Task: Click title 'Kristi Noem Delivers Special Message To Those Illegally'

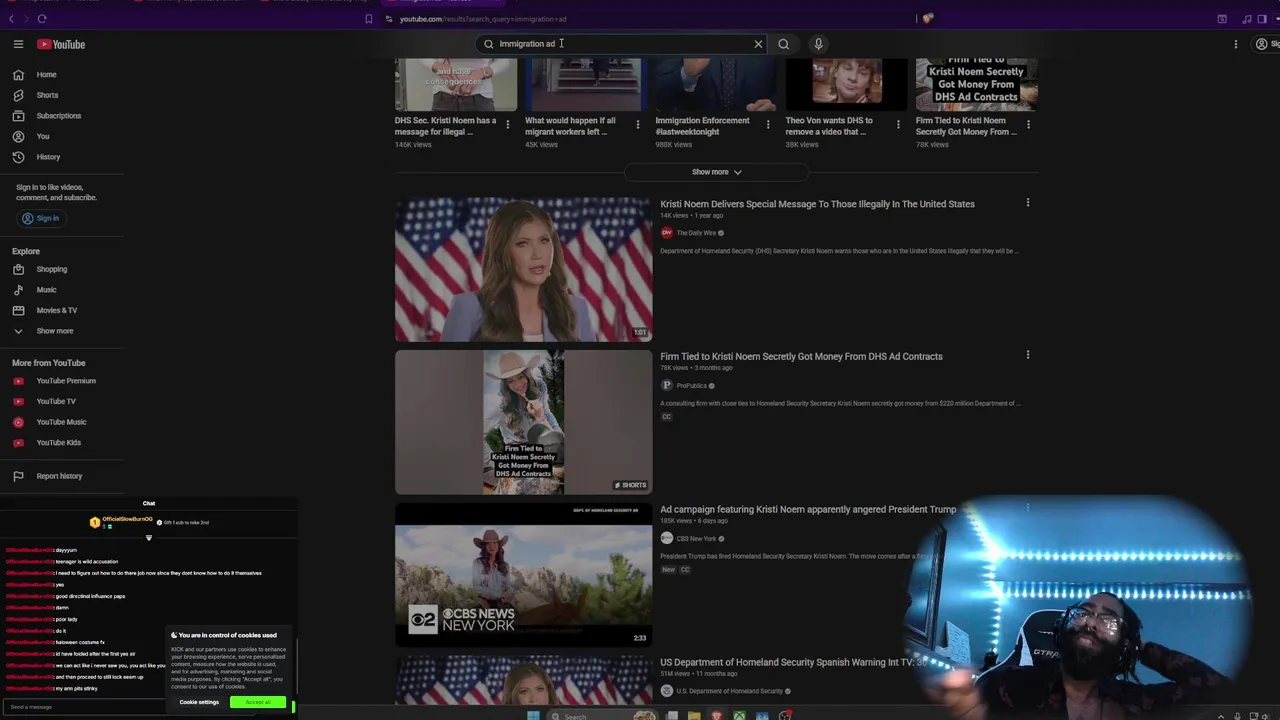Action: point(817,204)
